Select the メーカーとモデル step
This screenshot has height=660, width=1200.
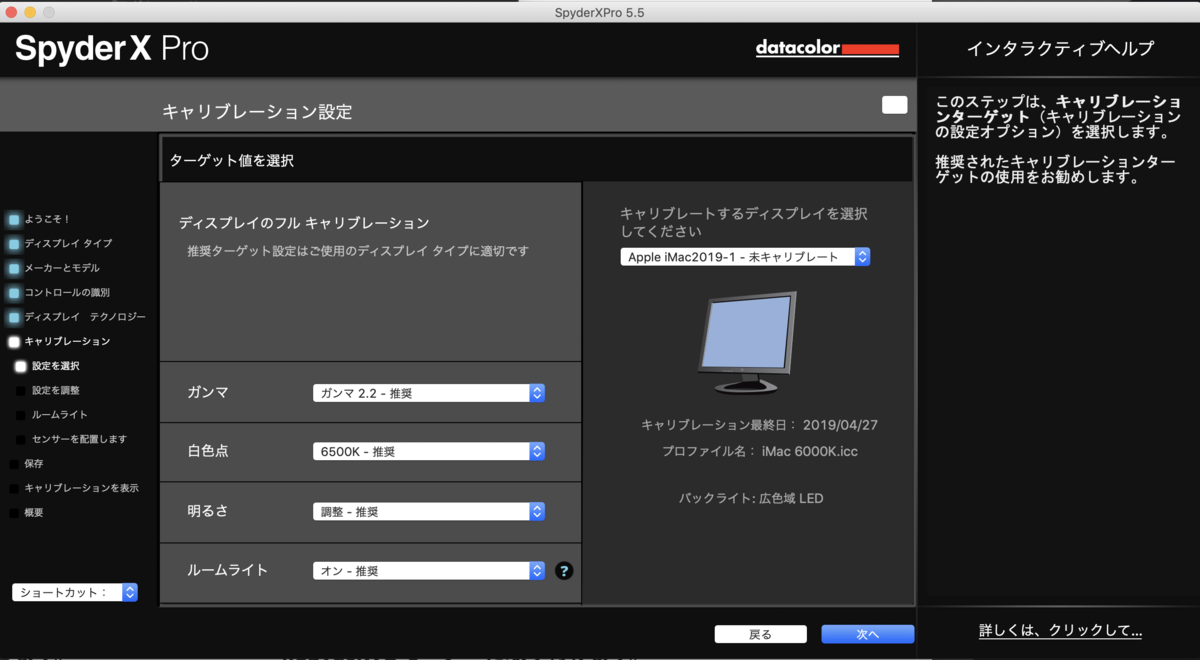(13, 267)
